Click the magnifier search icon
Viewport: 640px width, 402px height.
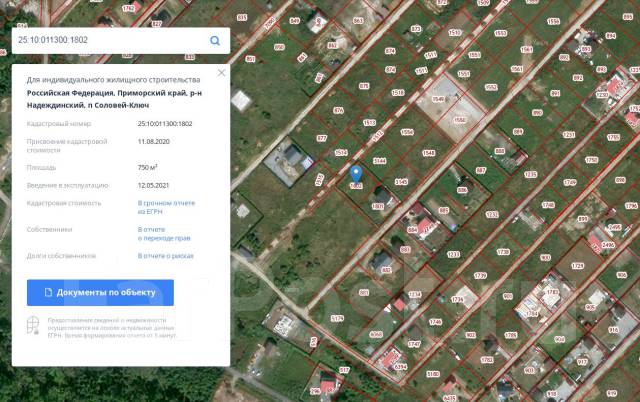[215, 40]
